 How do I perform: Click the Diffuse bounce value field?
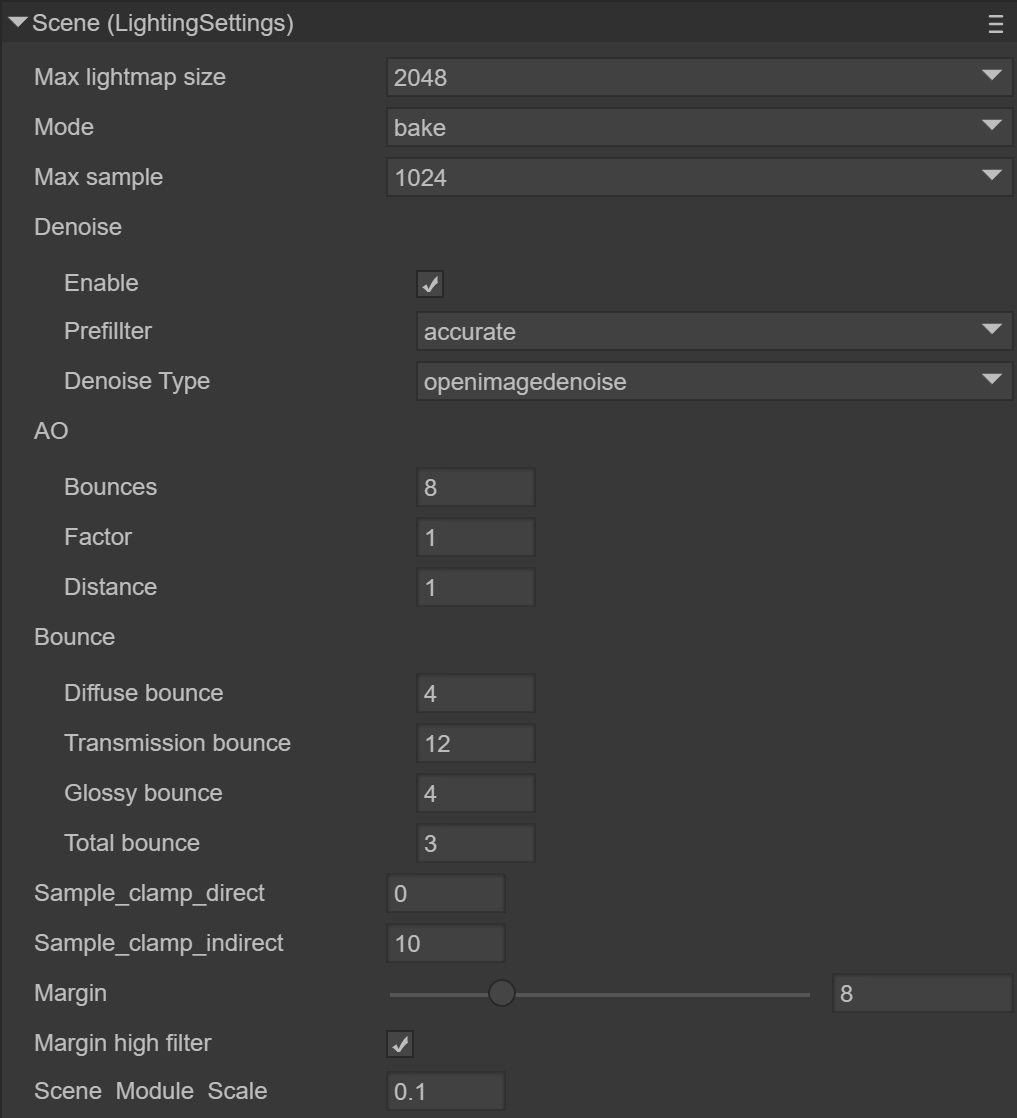pos(475,693)
